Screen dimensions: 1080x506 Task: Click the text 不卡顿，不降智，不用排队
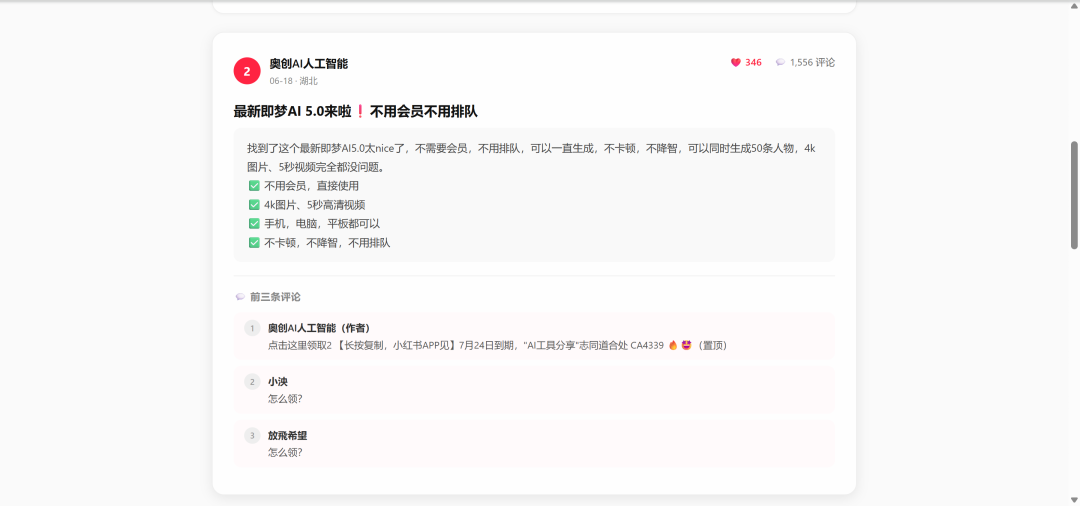coord(327,243)
